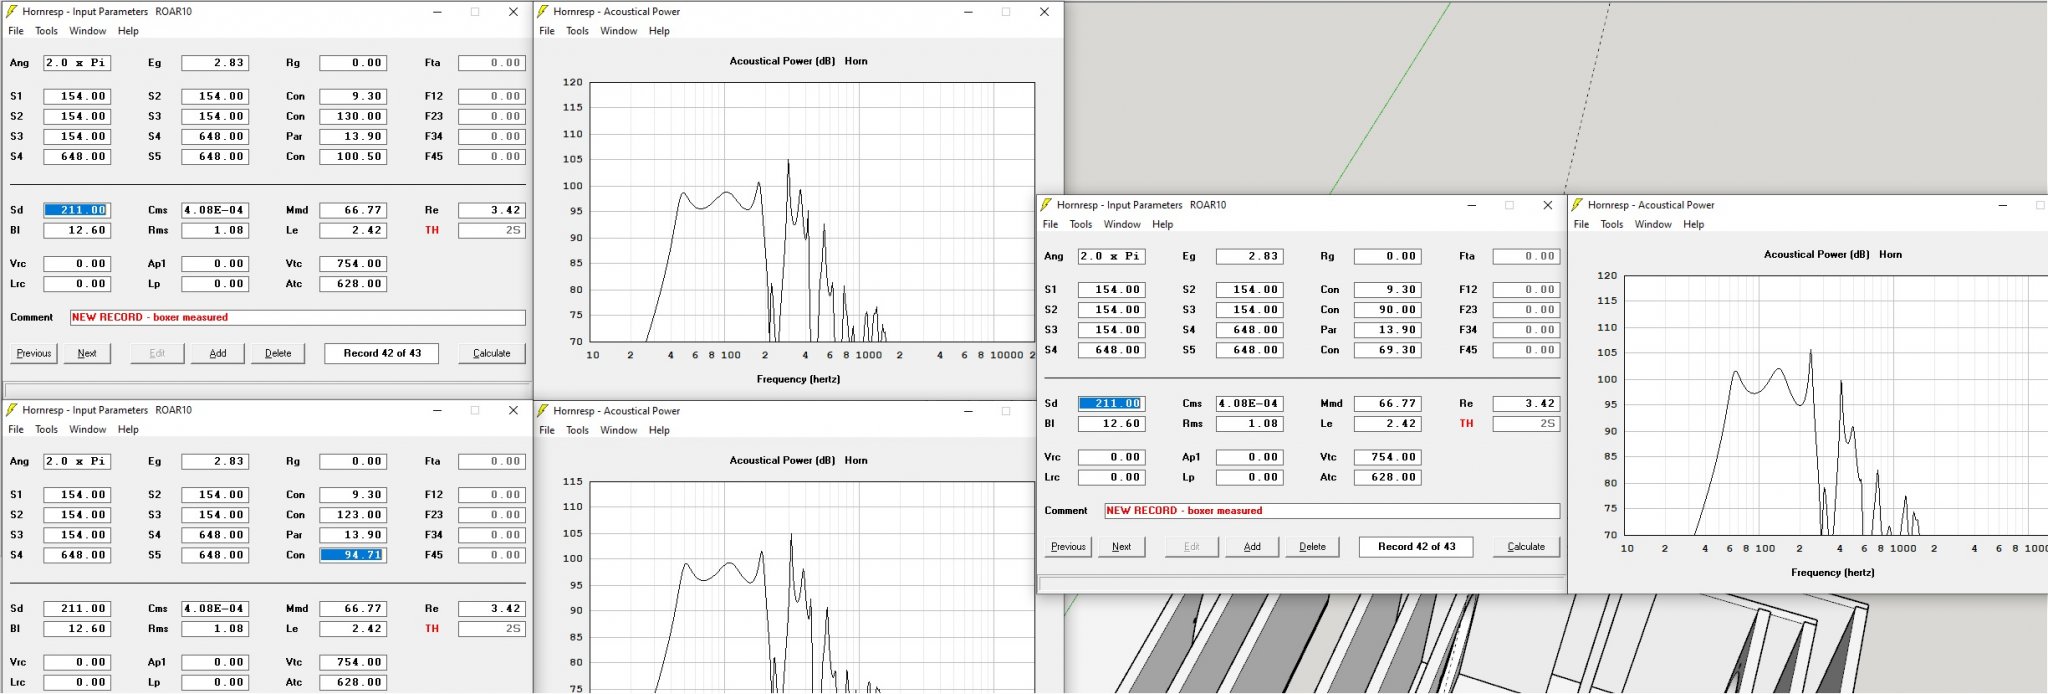
Task: Click highlighted Sd 211.00 field in Con 130.00 window
Action: 77,210
